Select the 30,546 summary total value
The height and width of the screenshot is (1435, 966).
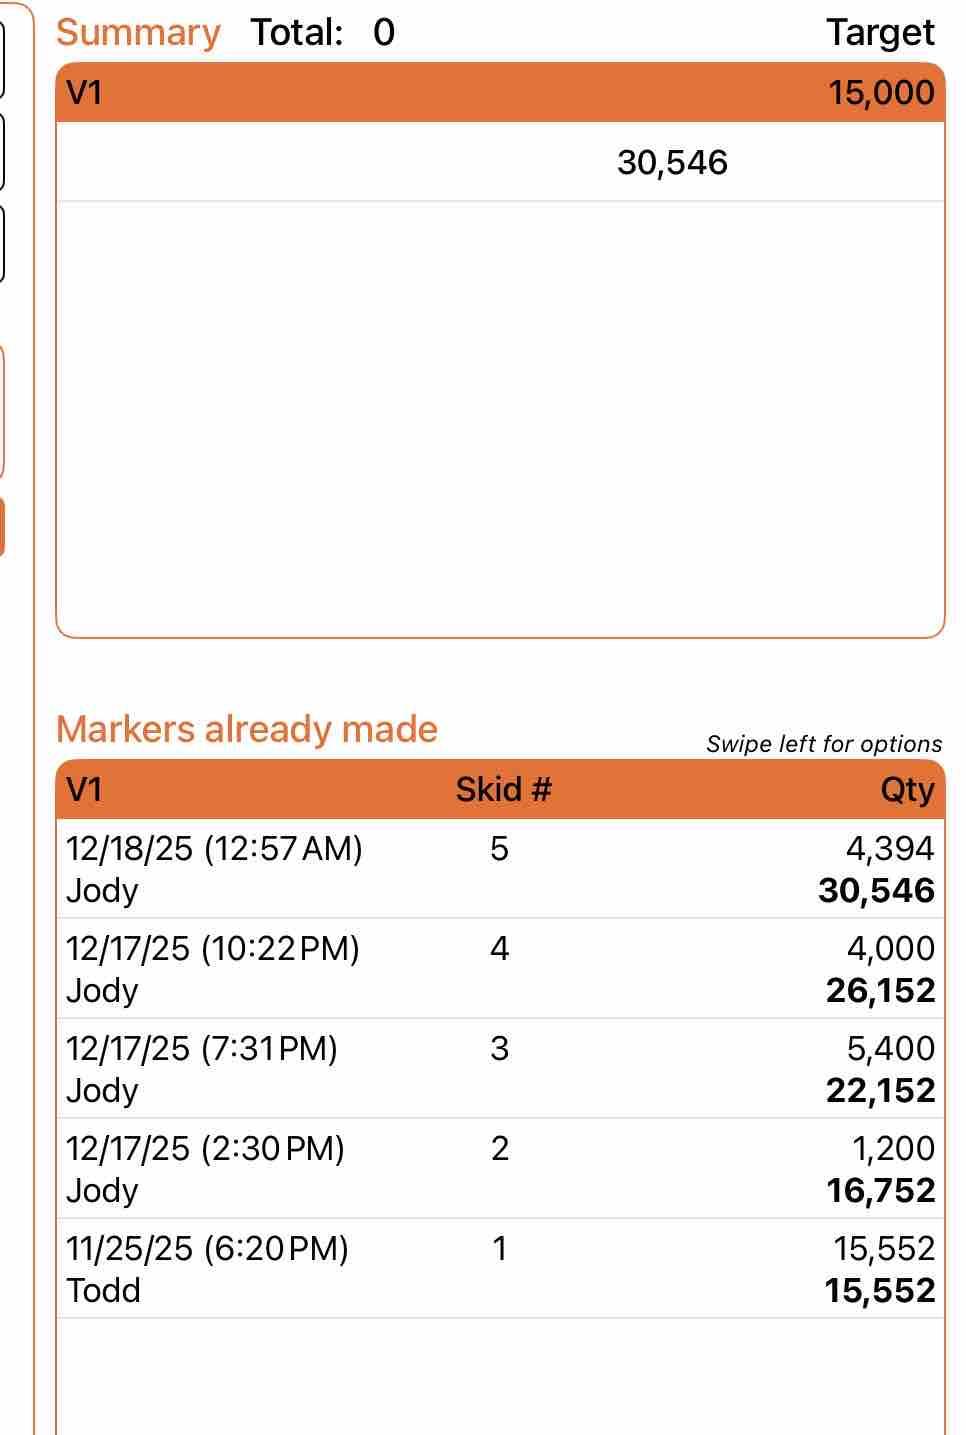click(x=672, y=163)
